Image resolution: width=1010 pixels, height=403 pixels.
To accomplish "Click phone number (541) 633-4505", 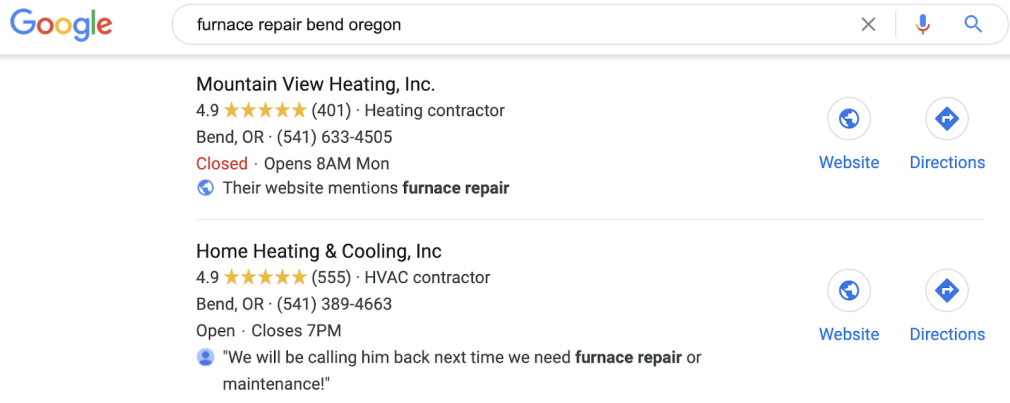I will click(x=334, y=137).
